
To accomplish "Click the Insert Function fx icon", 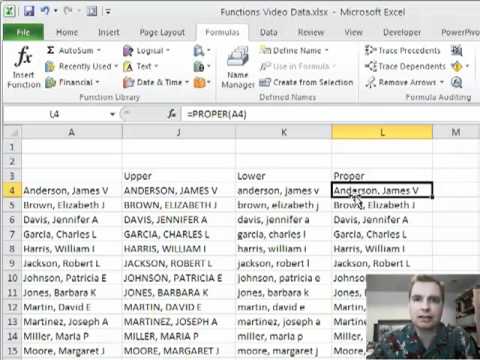I will click(23, 56).
